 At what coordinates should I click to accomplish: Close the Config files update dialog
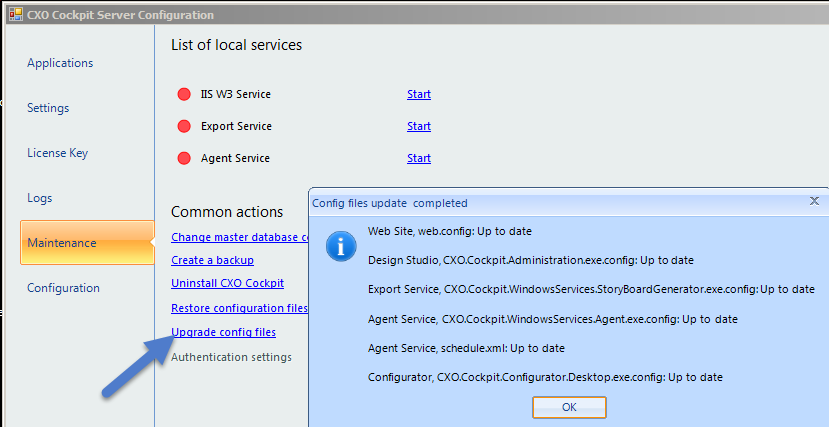pyautogui.click(x=814, y=201)
